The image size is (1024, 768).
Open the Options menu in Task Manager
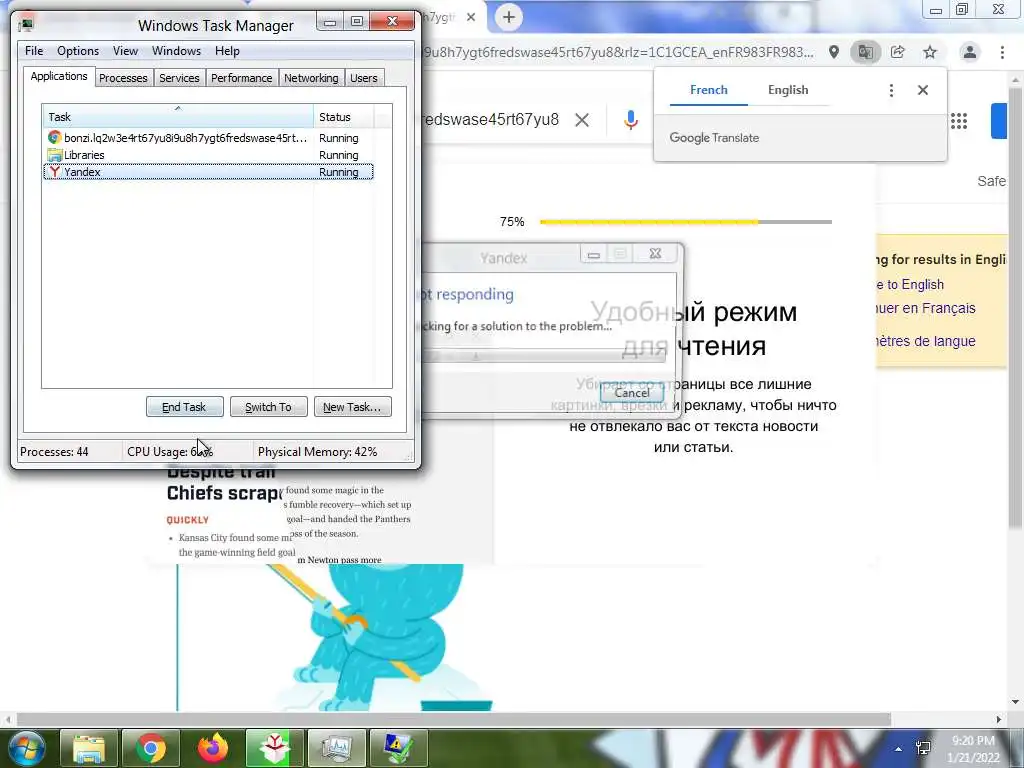coord(78,51)
